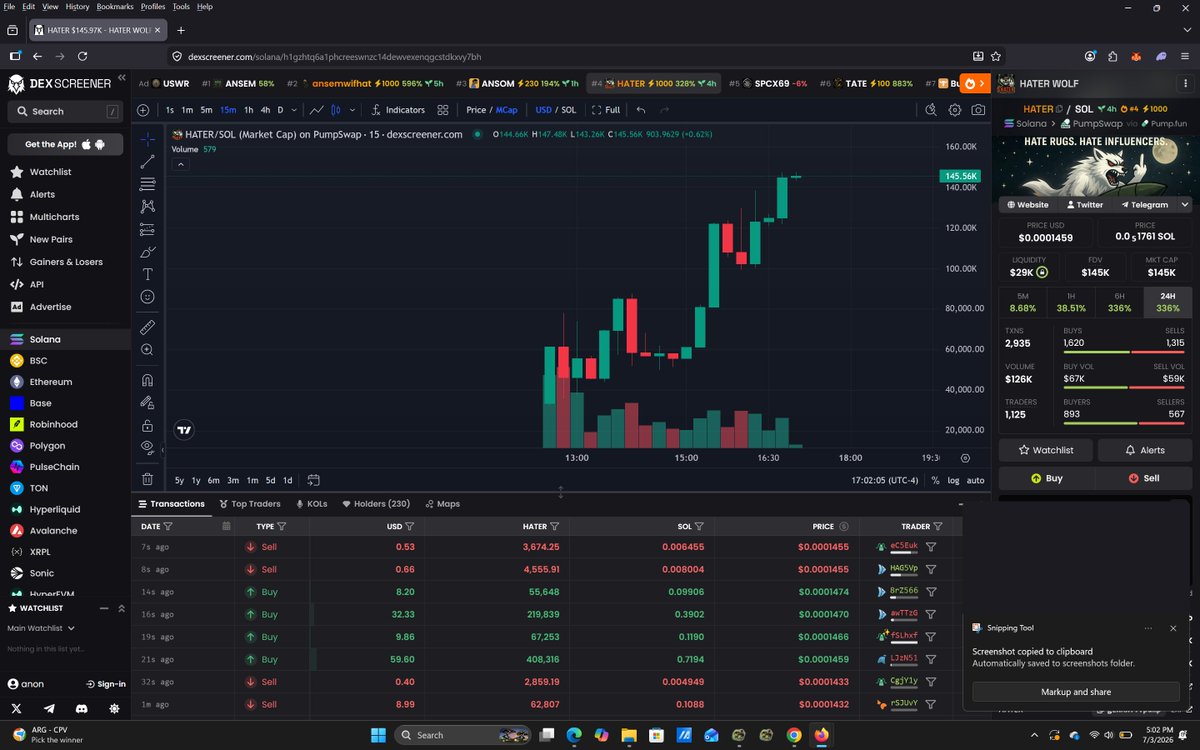Select the 24H stats tab
1200x750 pixels.
(1168, 302)
